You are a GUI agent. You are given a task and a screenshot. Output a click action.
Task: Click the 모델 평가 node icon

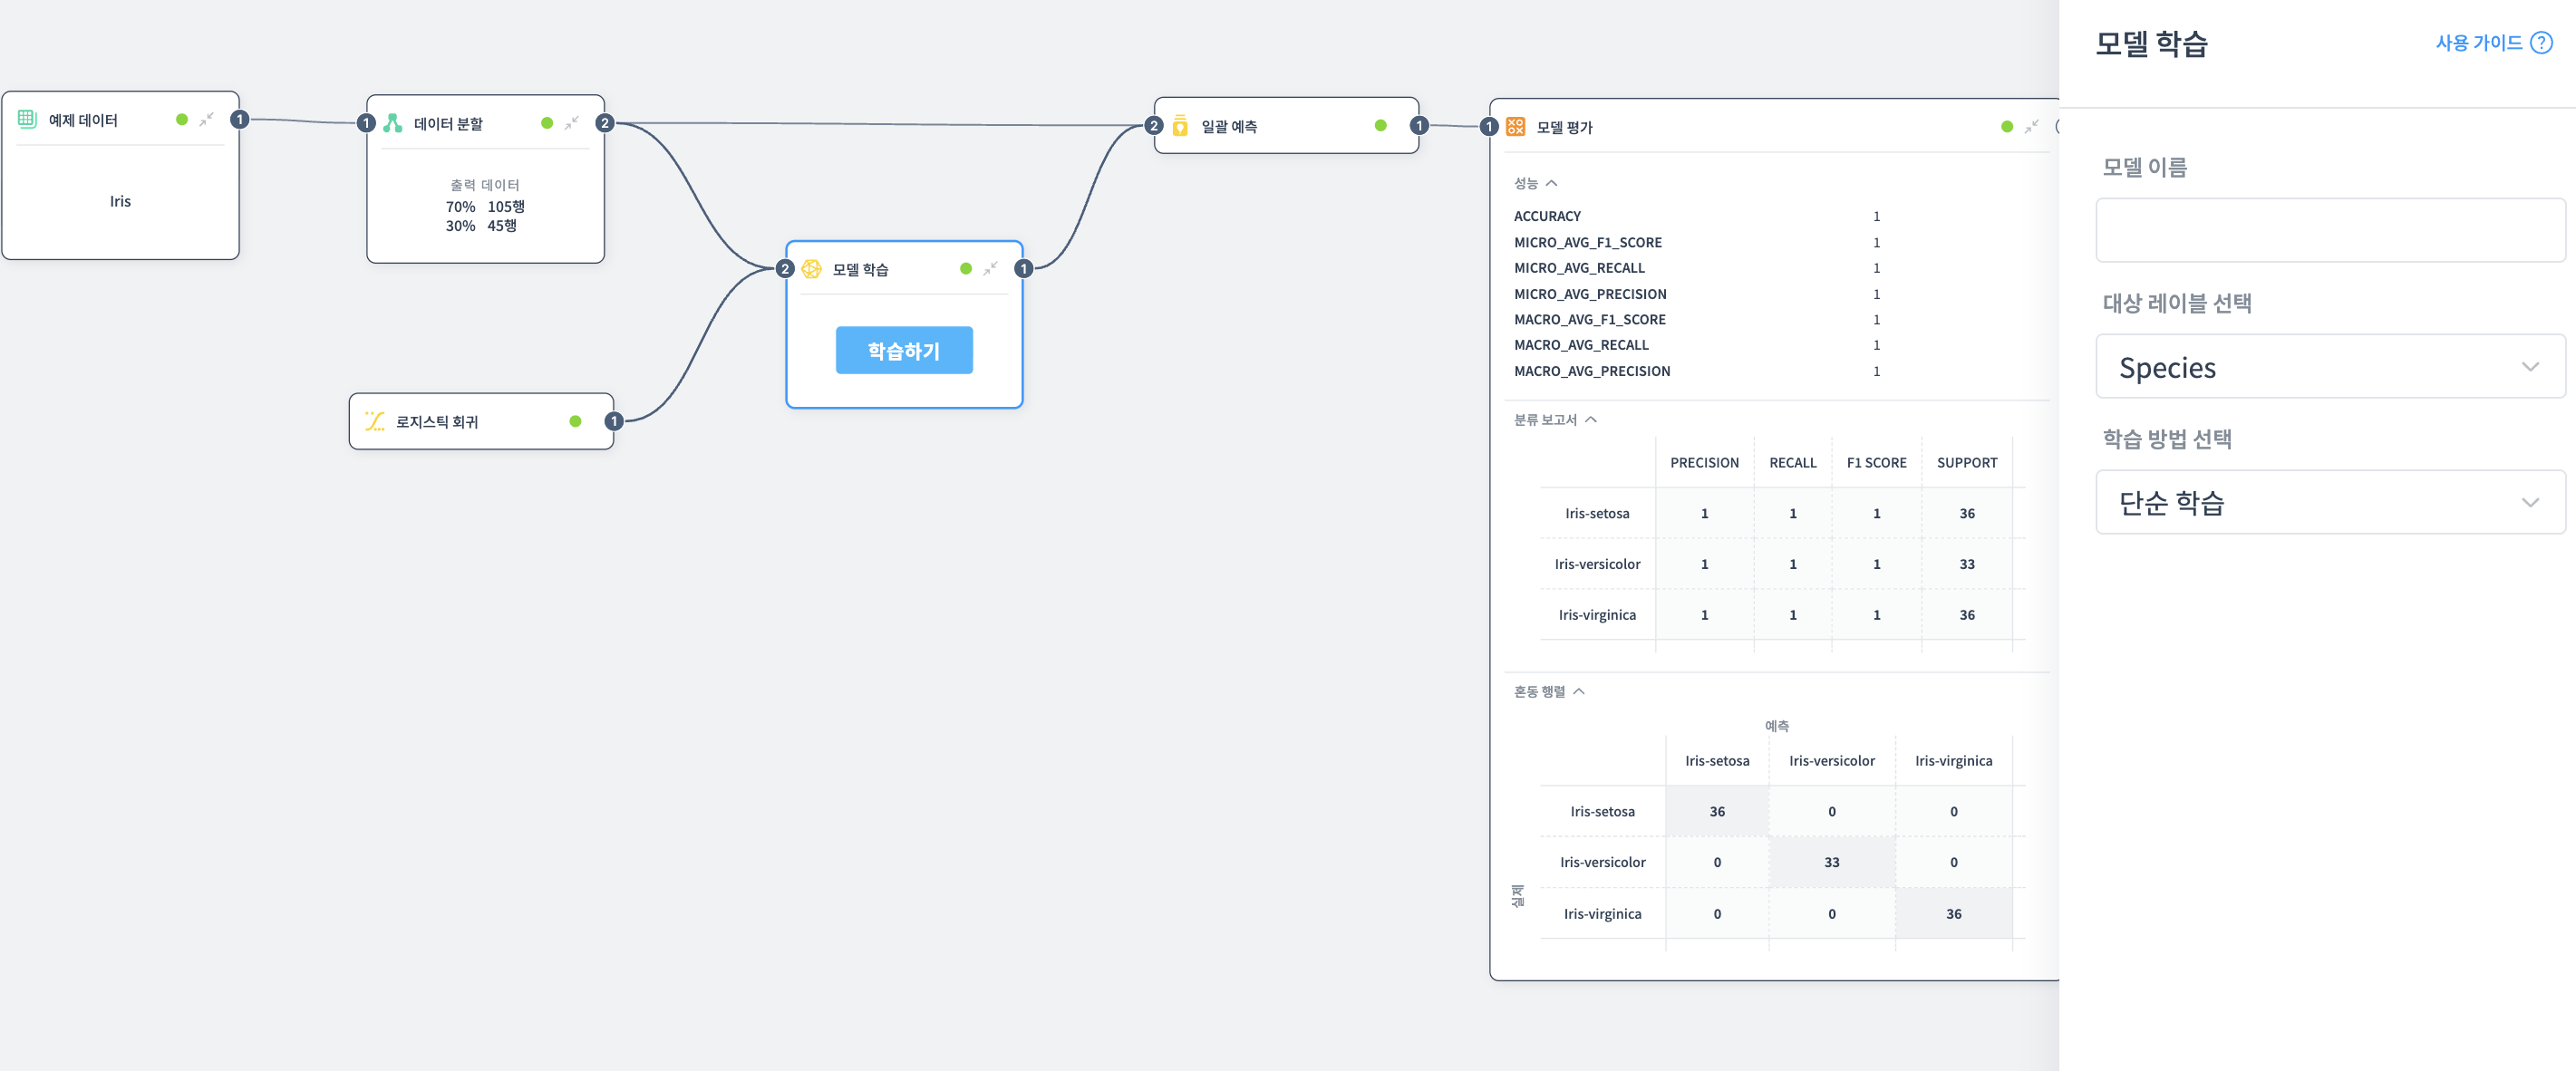tap(1515, 127)
